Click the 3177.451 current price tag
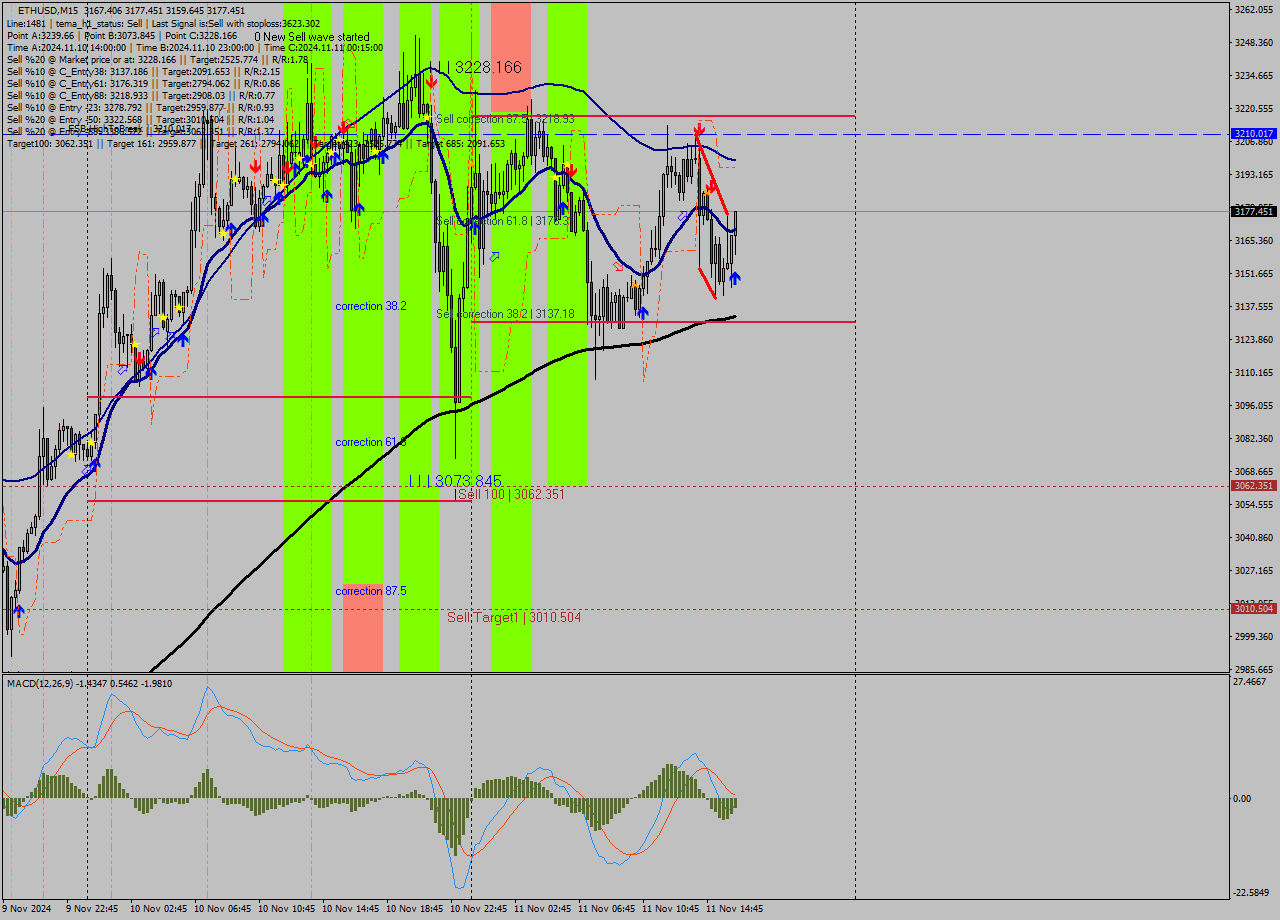This screenshot has height=920, width=1280. pos(1253,211)
